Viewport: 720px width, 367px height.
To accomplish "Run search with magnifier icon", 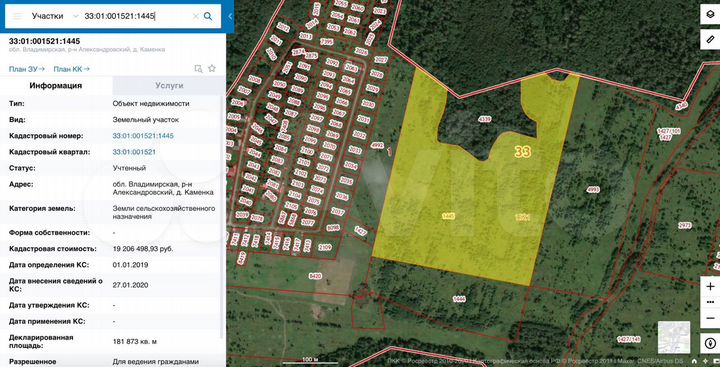I will [208, 16].
